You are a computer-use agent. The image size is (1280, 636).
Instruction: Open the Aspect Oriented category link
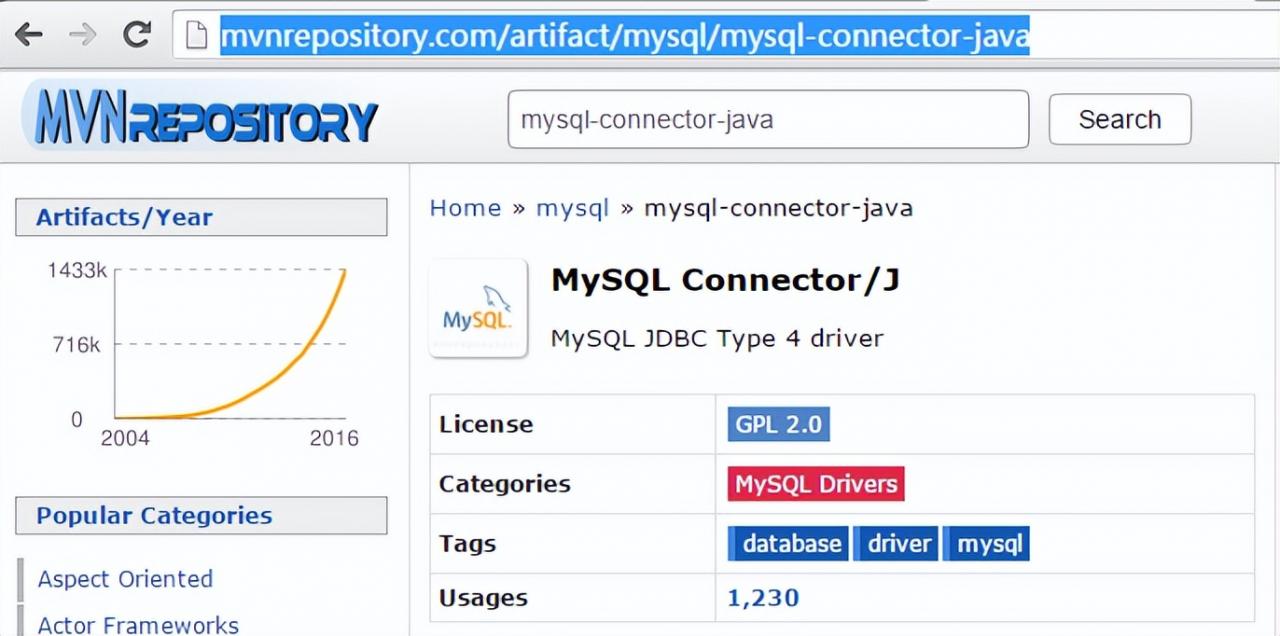[125, 579]
